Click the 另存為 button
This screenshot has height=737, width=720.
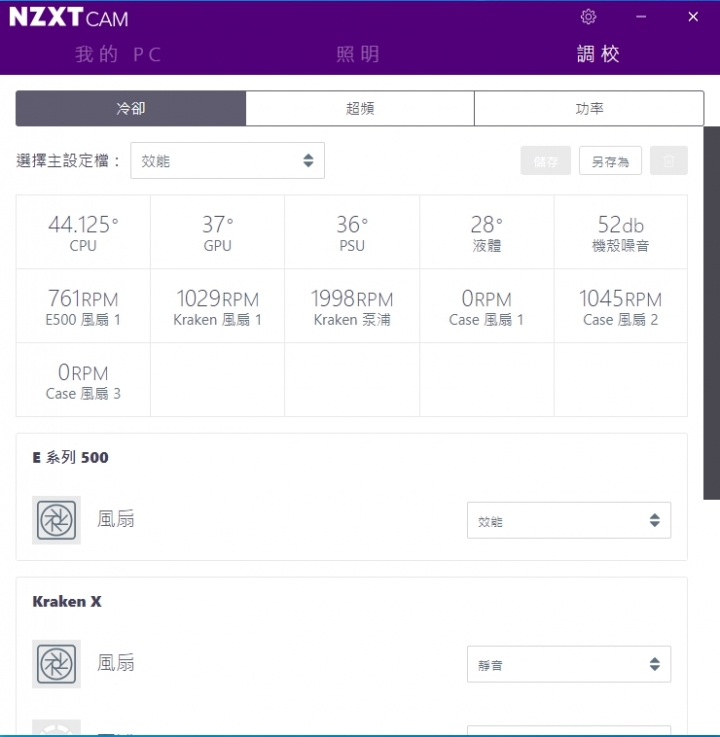coord(610,161)
